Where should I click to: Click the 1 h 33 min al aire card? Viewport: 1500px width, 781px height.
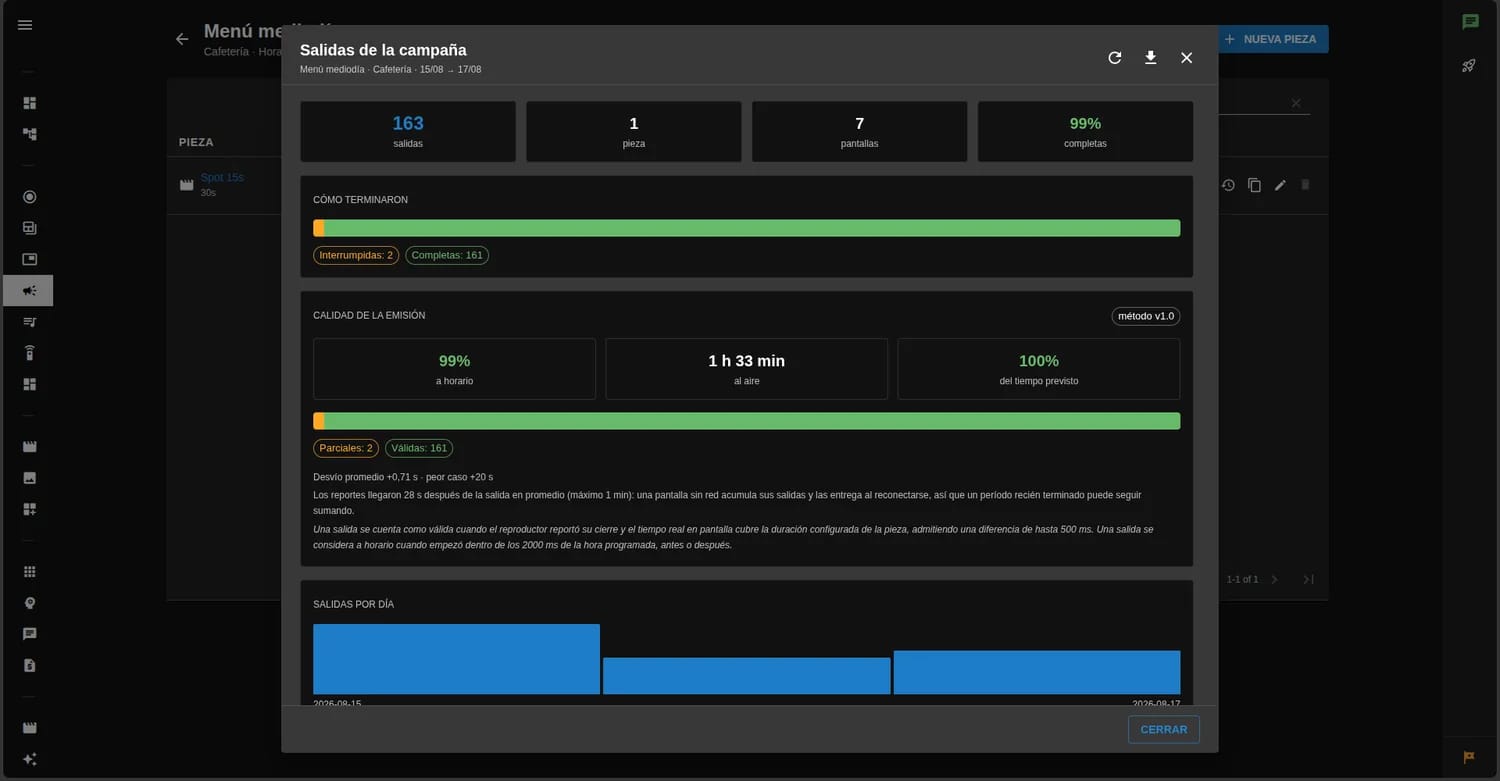click(x=746, y=369)
